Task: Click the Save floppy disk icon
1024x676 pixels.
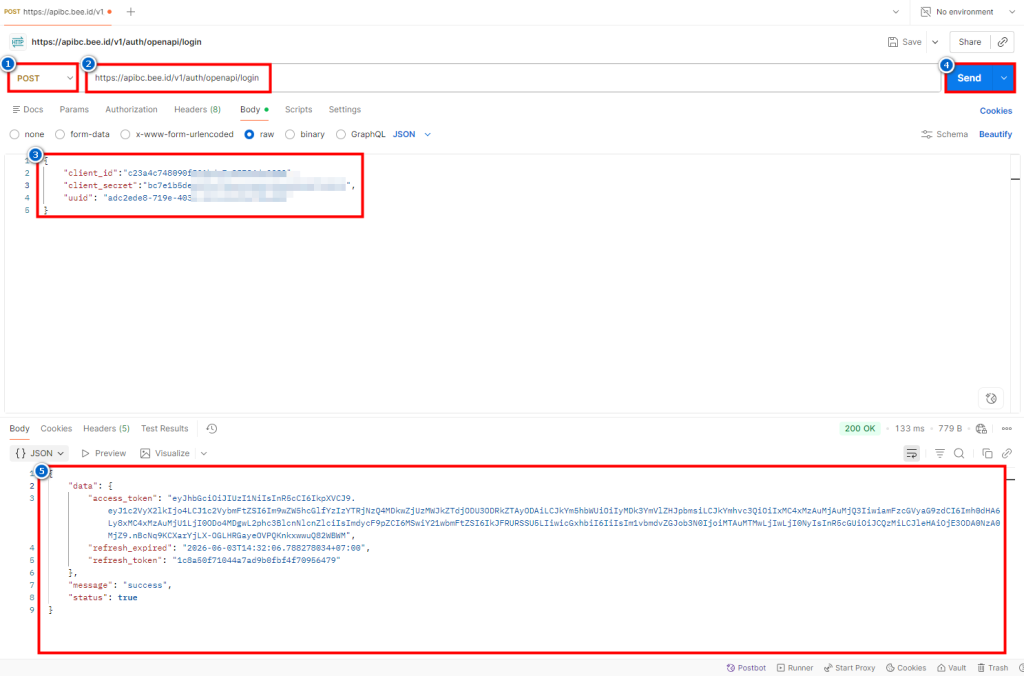Action: pyautogui.click(x=893, y=42)
